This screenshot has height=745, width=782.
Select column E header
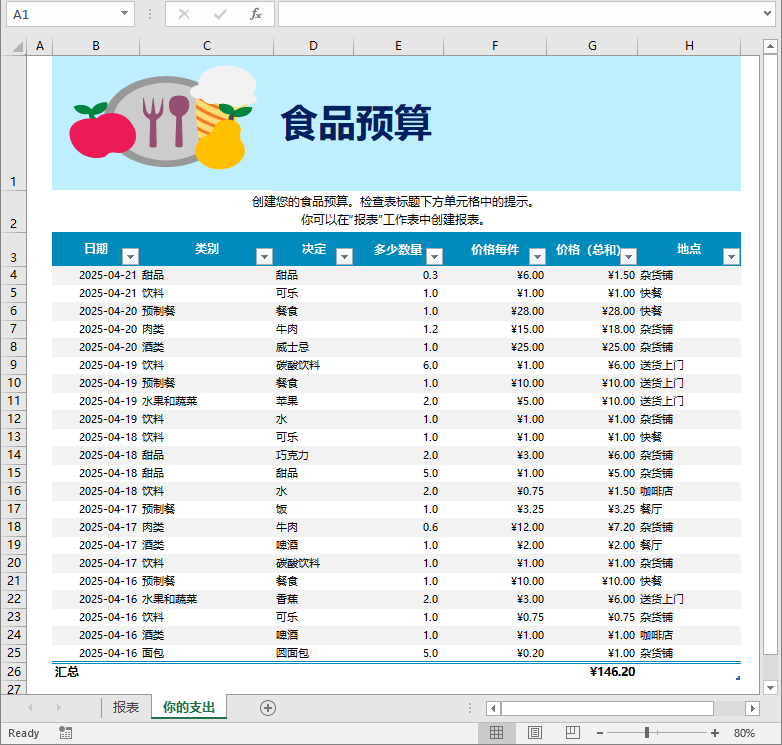(398, 46)
